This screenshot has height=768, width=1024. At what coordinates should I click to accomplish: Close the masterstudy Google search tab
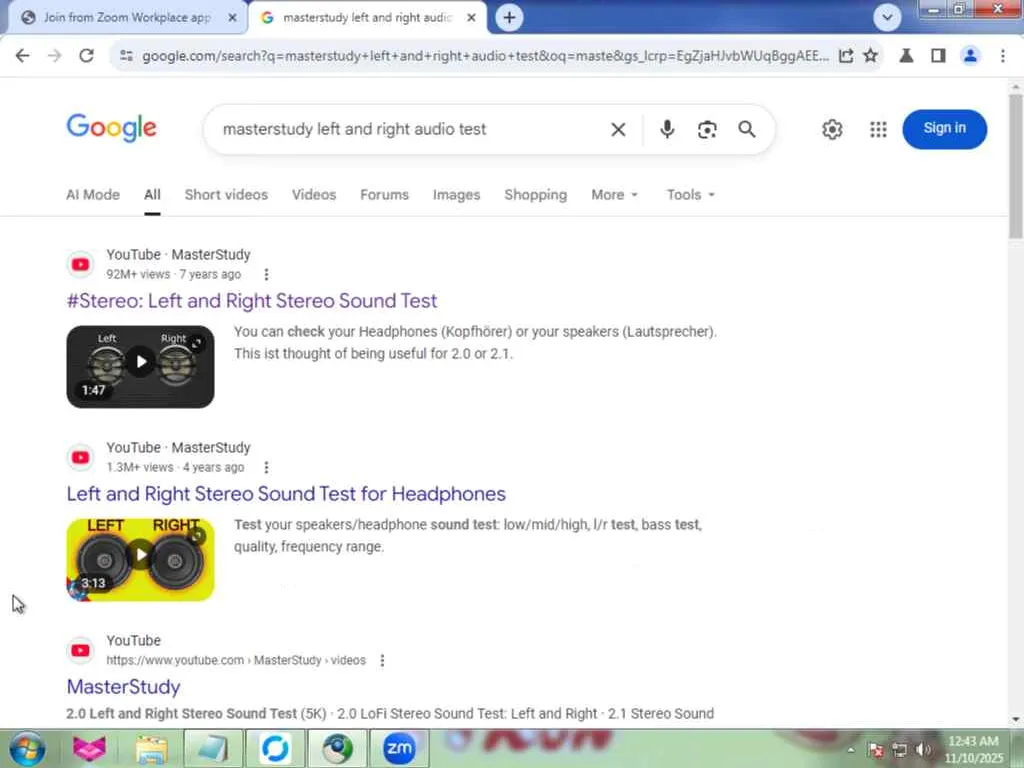coord(472,18)
